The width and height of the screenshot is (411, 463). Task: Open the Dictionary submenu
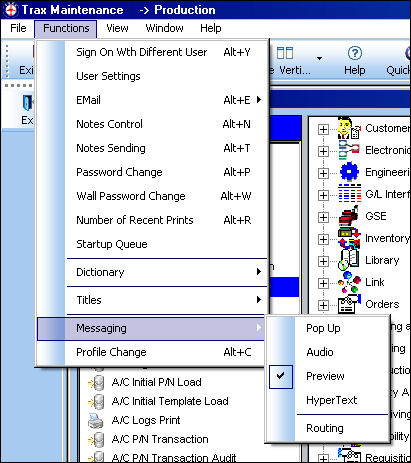tap(152, 272)
